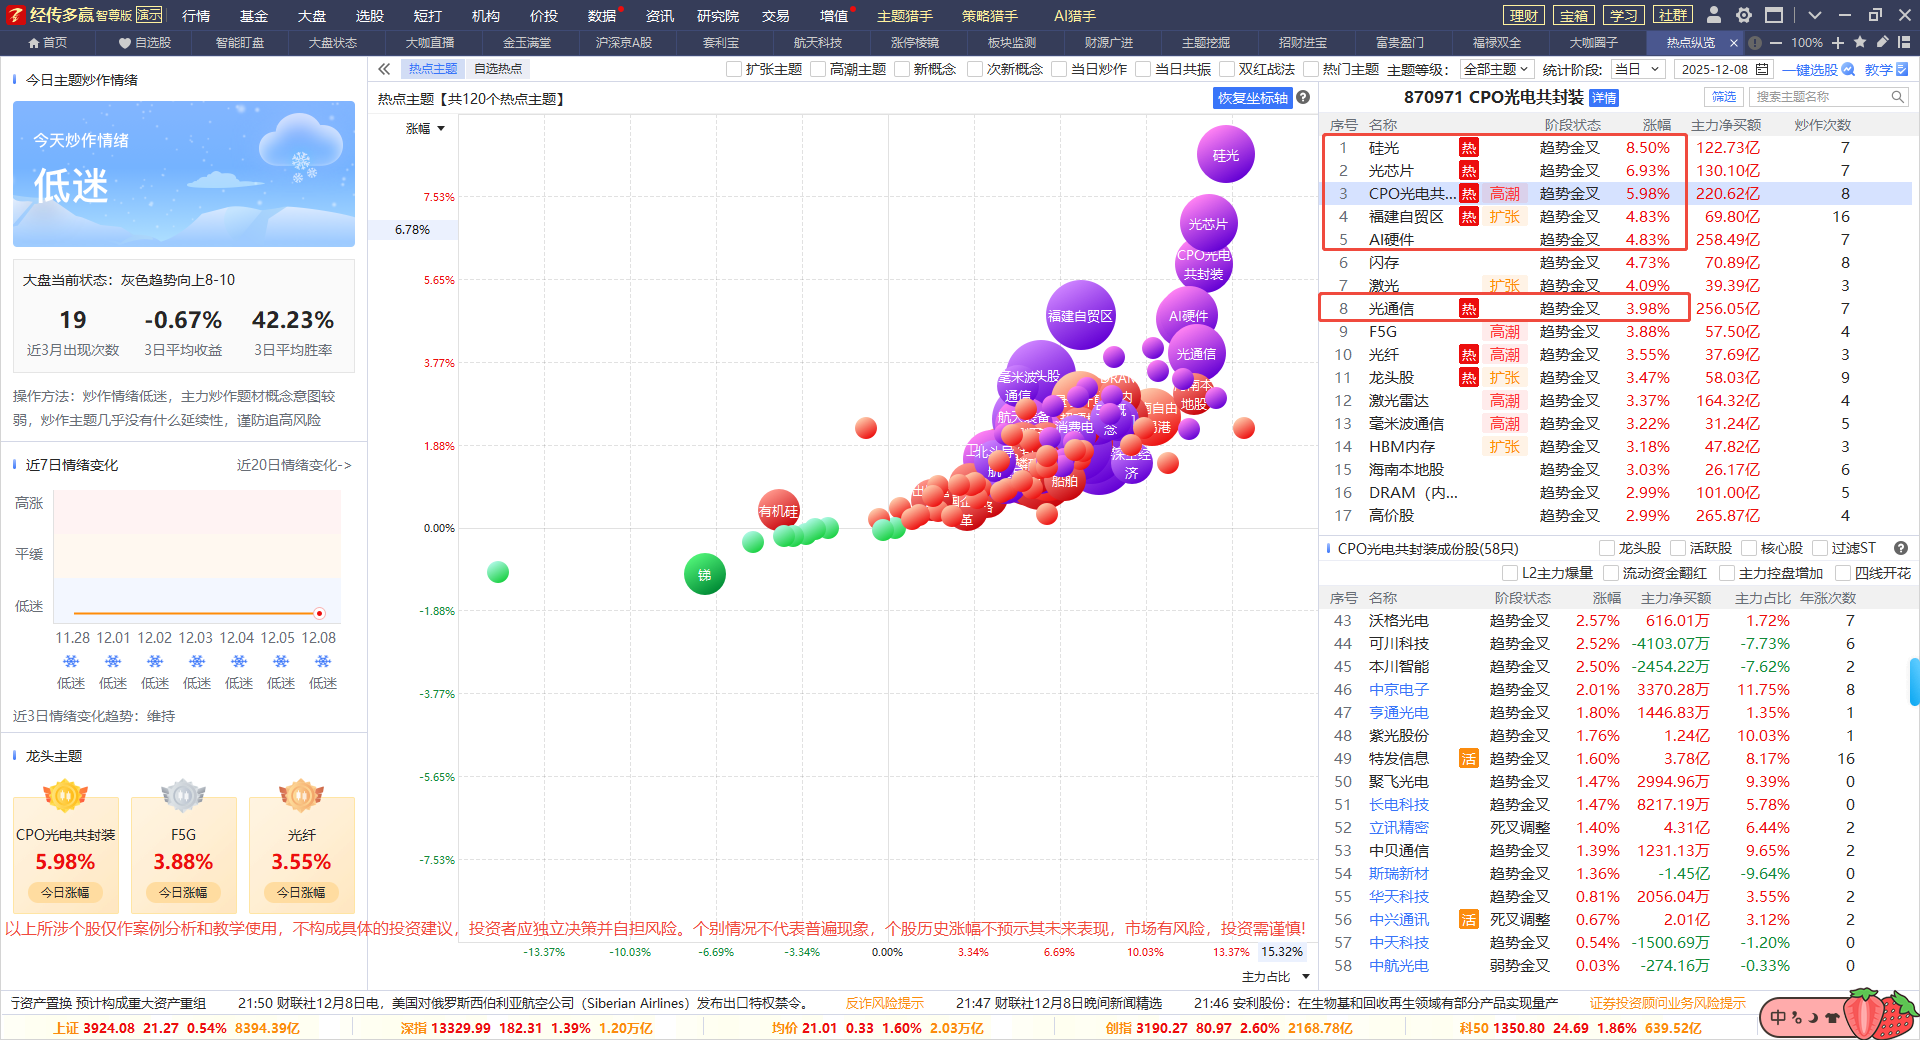Open the calendar date picker icon
This screenshot has width=1920, height=1040.
[1762, 69]
